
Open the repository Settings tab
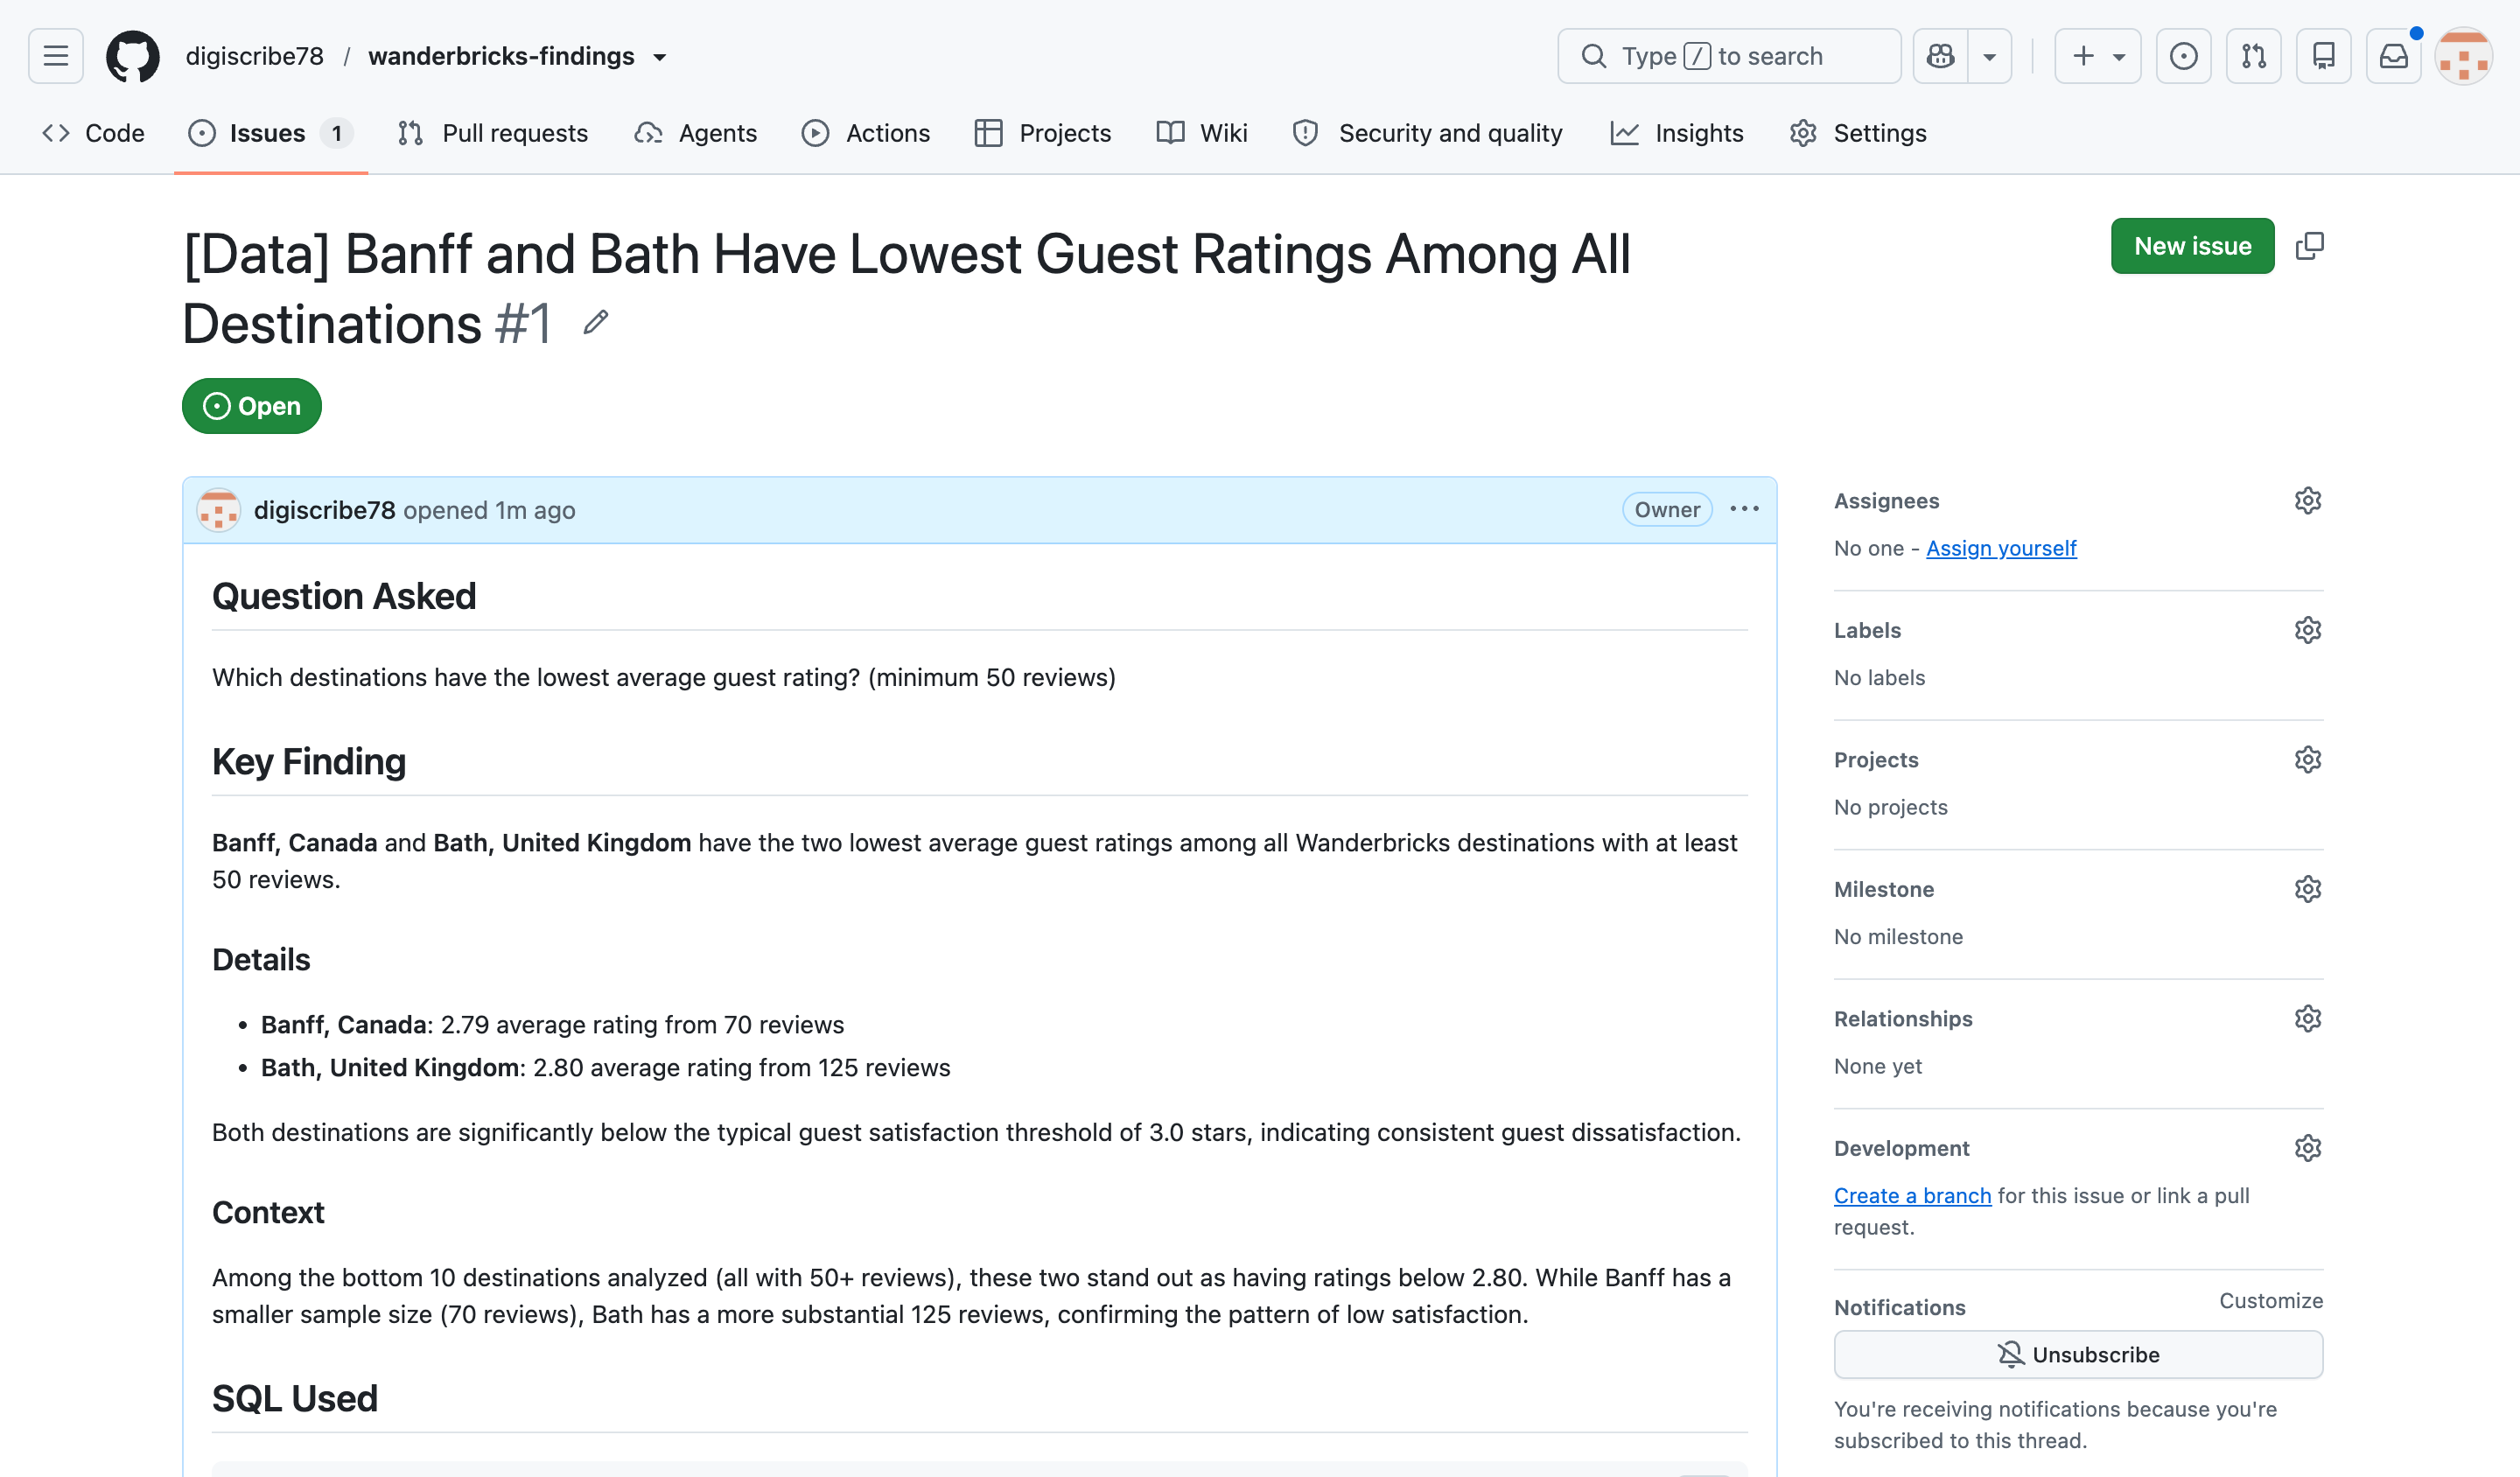click(x=1858, y=133)
